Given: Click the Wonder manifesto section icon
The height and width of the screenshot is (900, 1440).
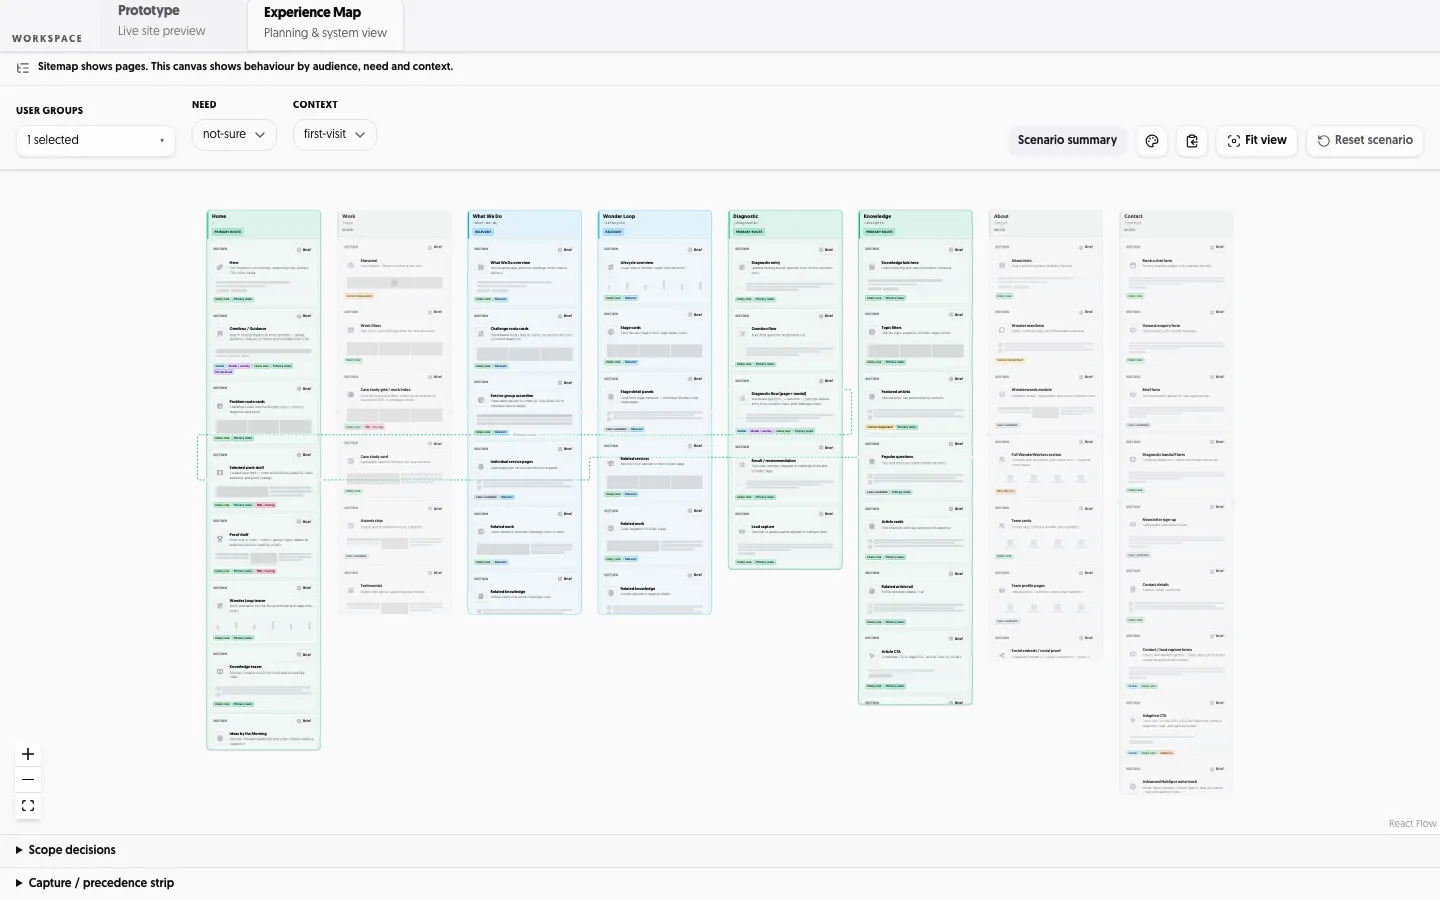Looking at the screenshot, I should (1002, 329).
